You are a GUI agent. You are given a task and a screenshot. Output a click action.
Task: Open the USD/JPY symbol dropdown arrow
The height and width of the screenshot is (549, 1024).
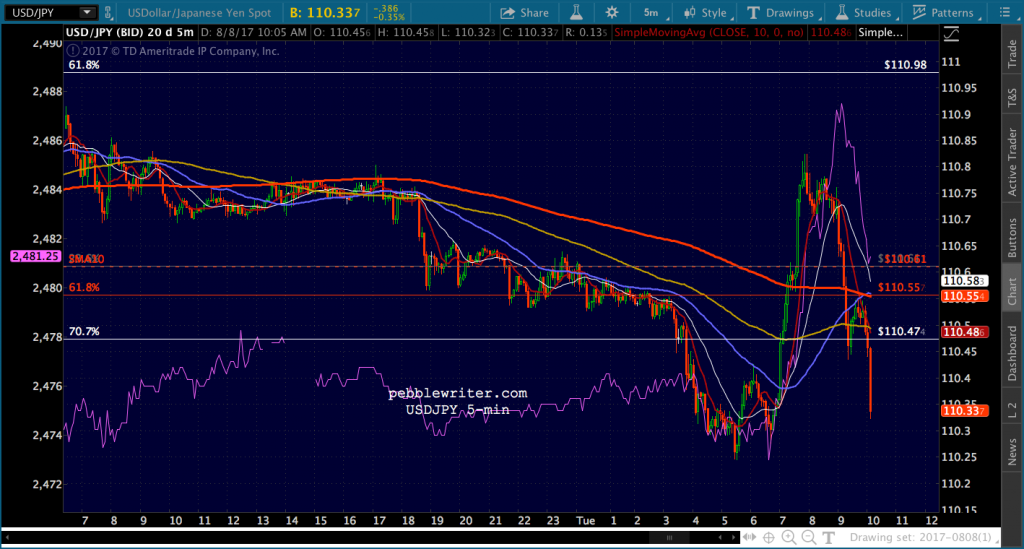(87, 12)
